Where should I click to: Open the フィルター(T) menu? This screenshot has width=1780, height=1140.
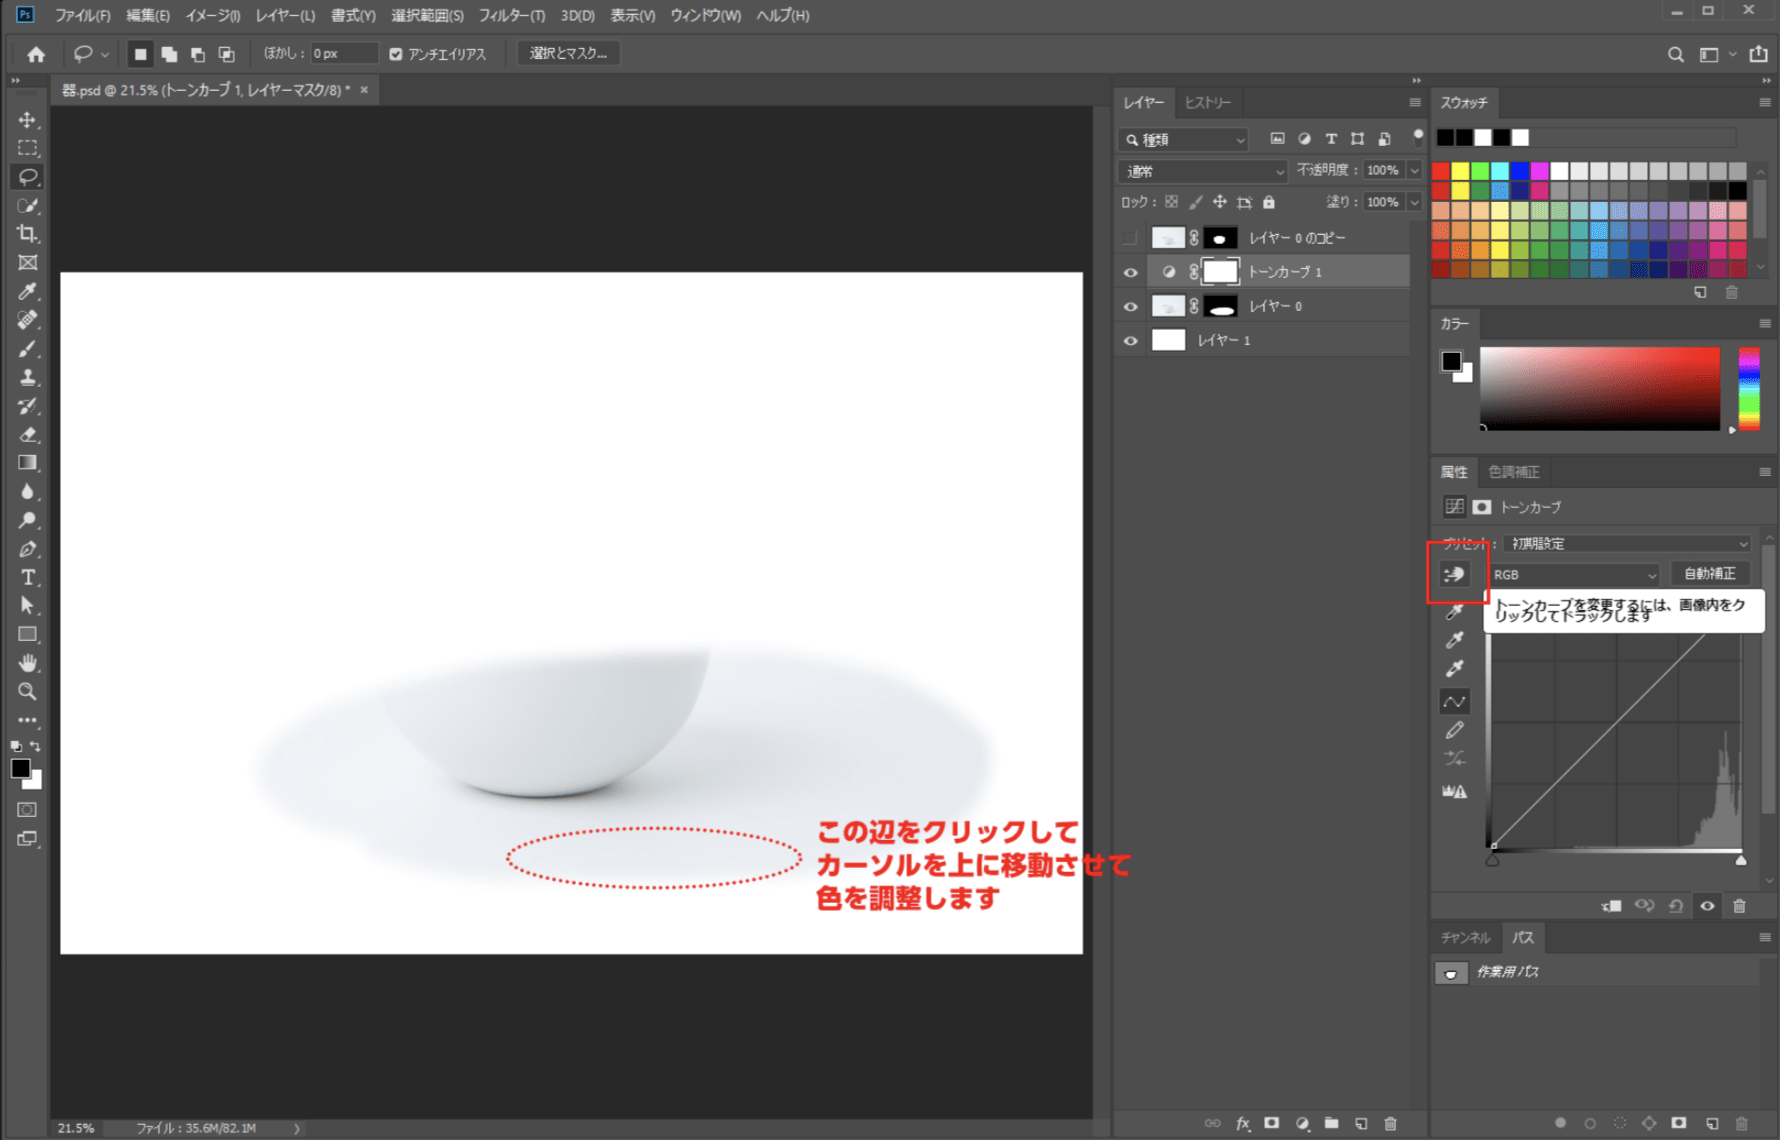click(511, 15)
